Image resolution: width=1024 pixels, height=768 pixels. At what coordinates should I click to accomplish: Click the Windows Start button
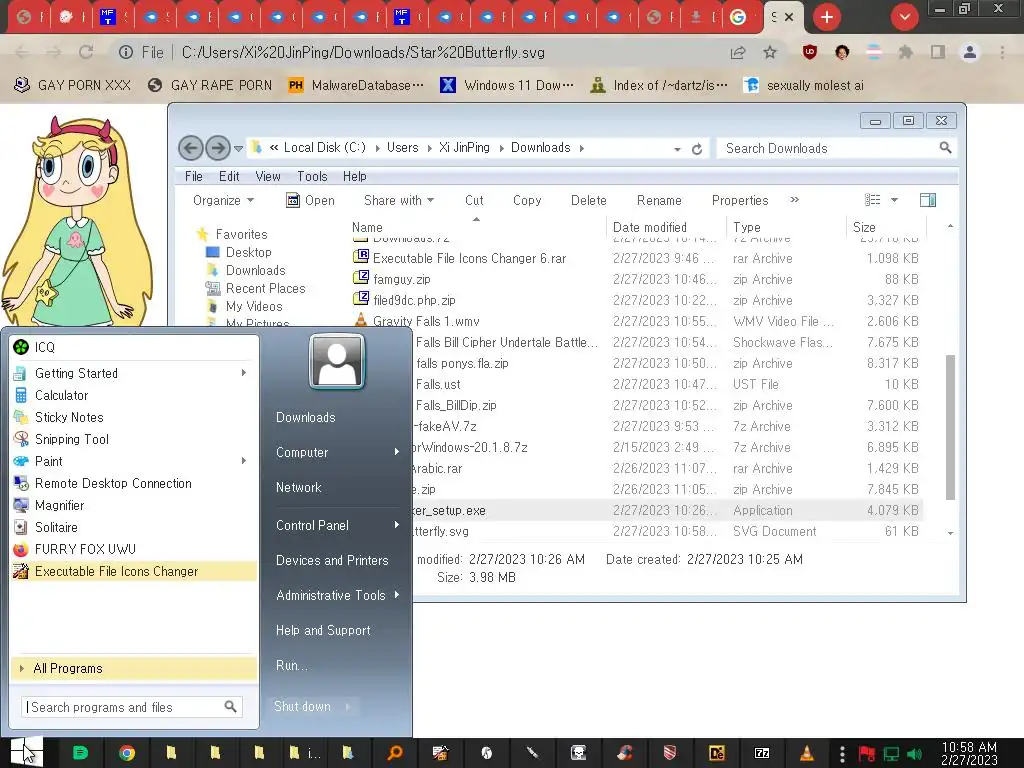[26, 752]
